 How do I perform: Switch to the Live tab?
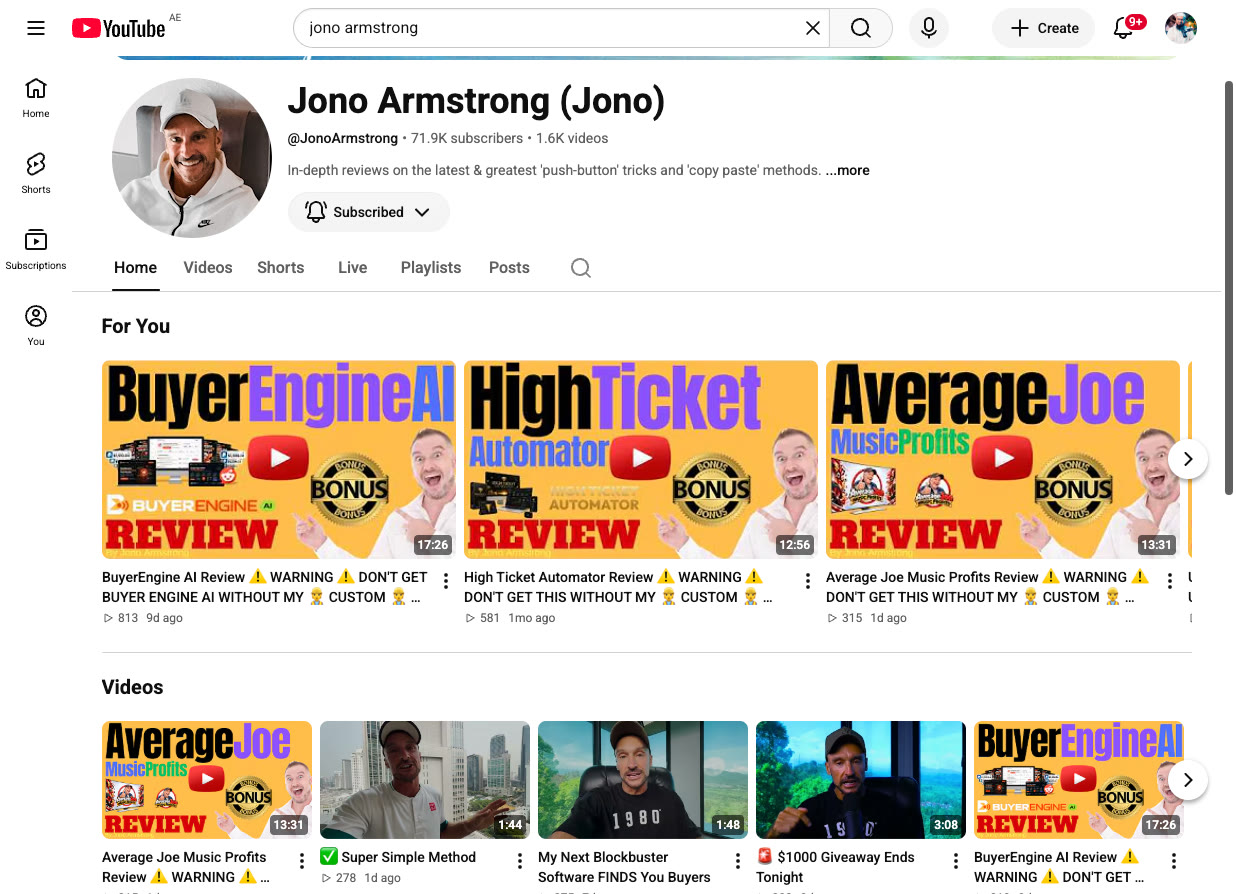(x=352, y=267)
